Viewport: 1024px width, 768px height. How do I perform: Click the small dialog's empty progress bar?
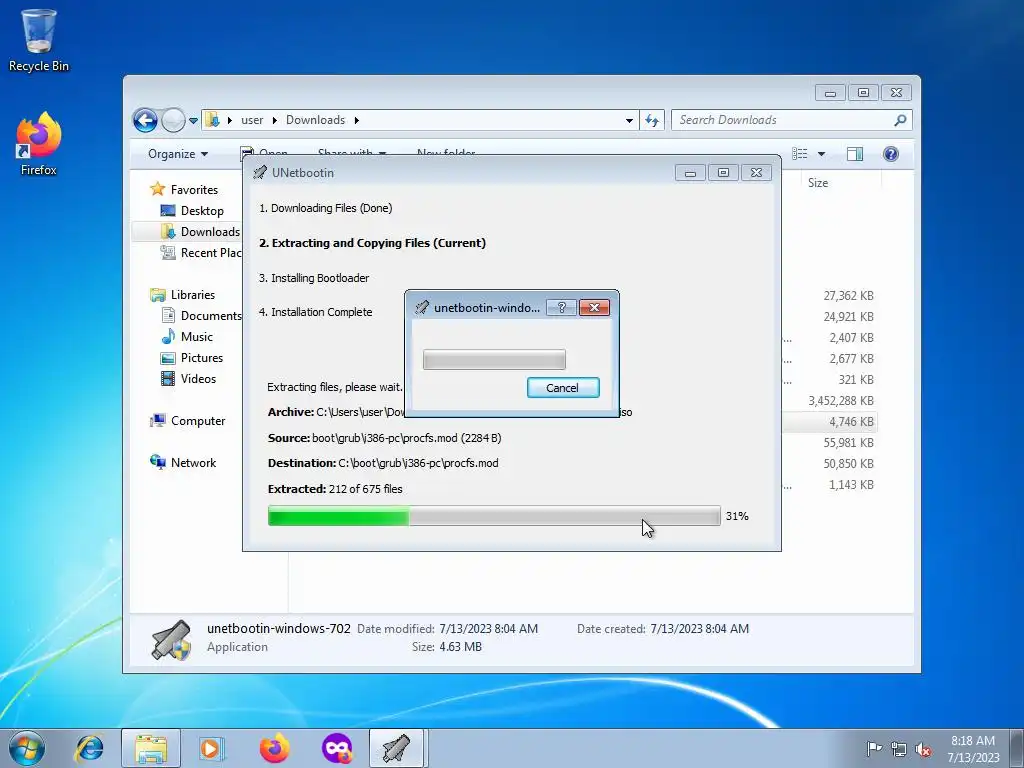tap(494, 359)
